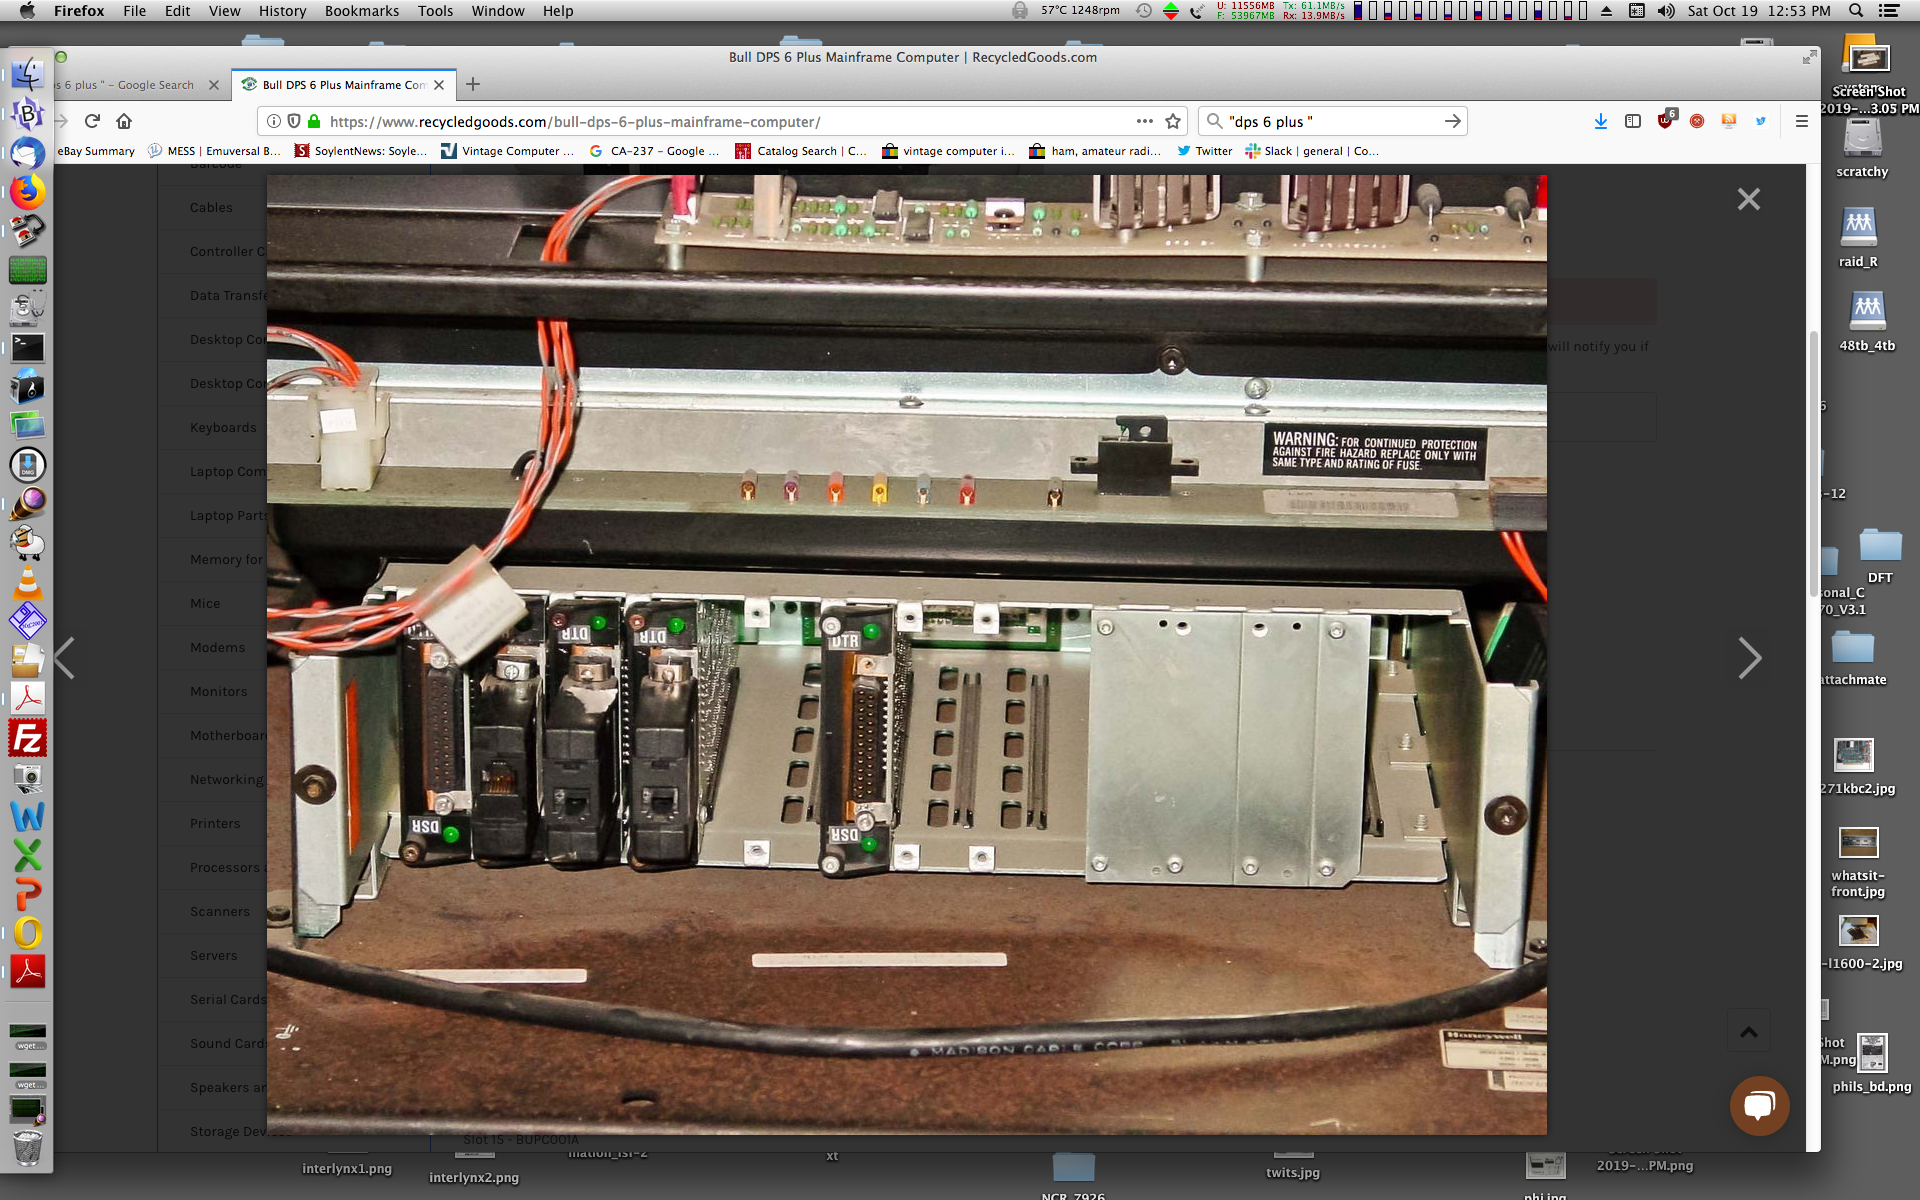
Task: Open page actions three-dot menu
Action: click(1144, 121)
